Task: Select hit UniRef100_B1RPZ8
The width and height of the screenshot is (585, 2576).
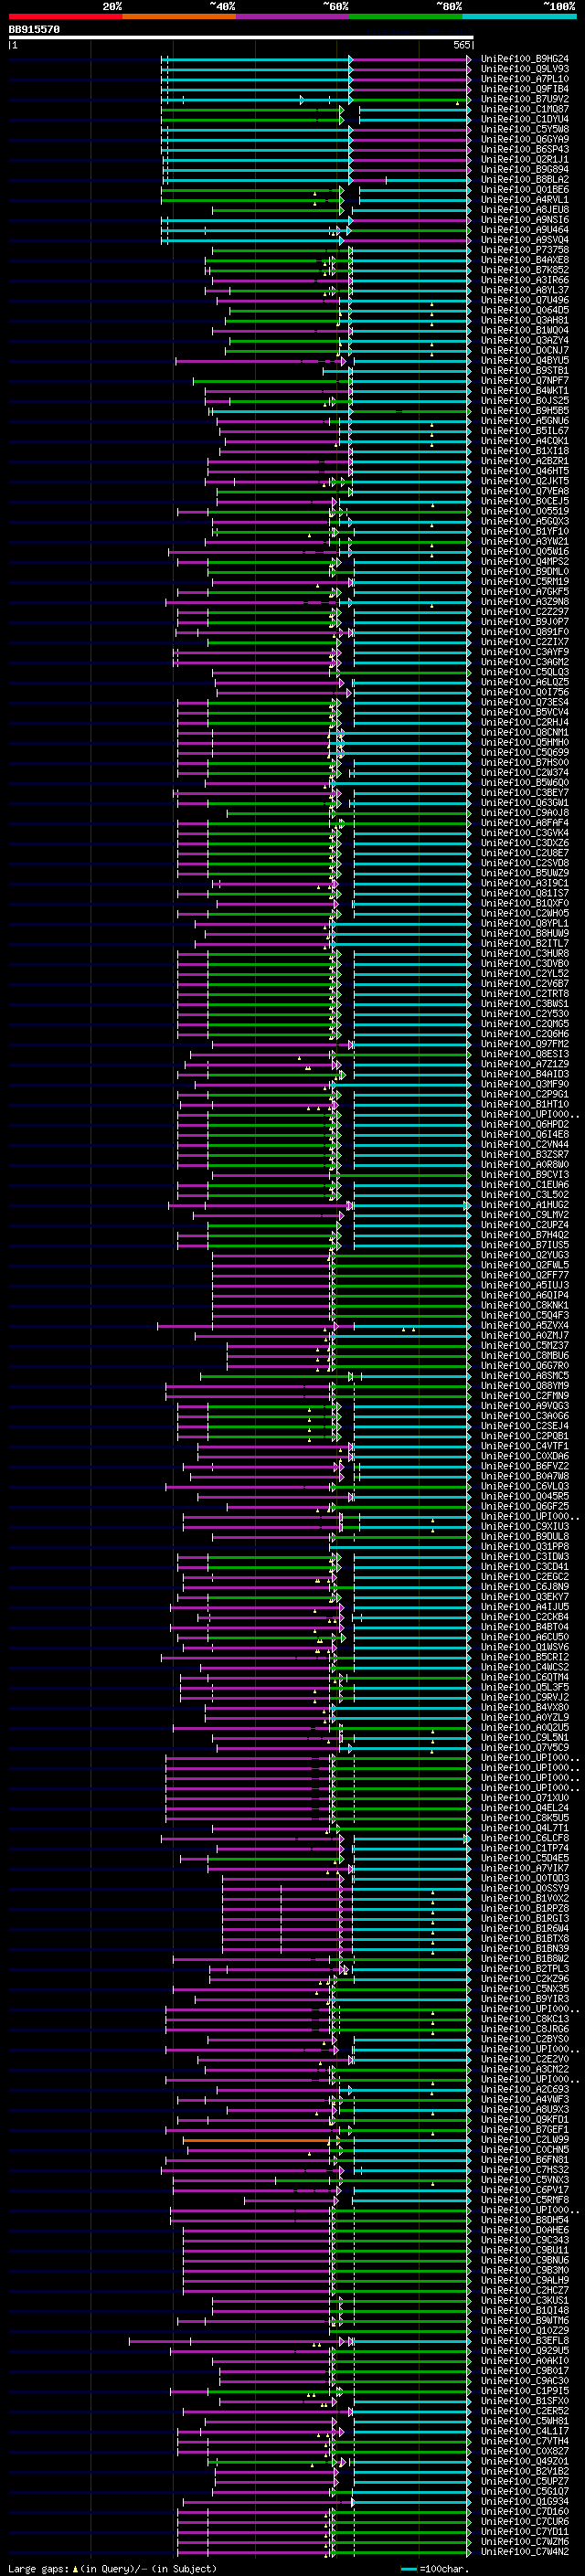Action: [x=524, y=1908]
